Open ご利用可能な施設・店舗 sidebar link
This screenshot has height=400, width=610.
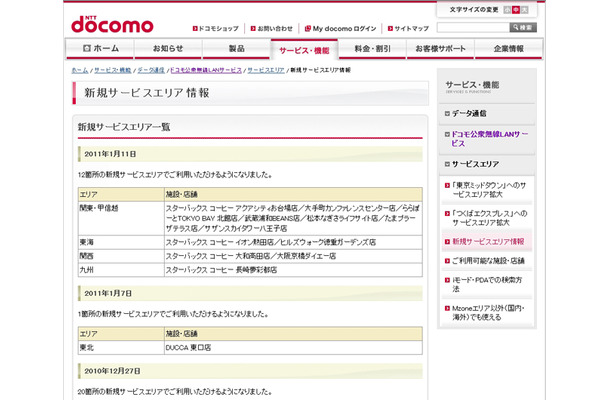(488, 261)
